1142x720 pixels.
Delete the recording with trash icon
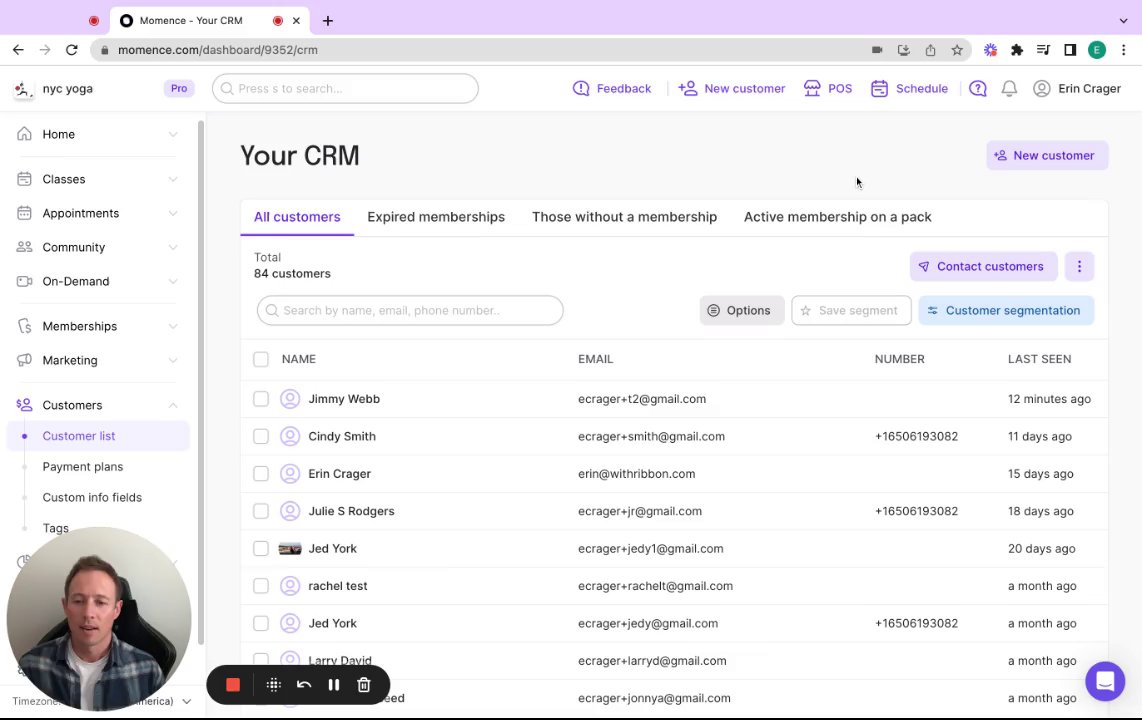click(364, 684)
